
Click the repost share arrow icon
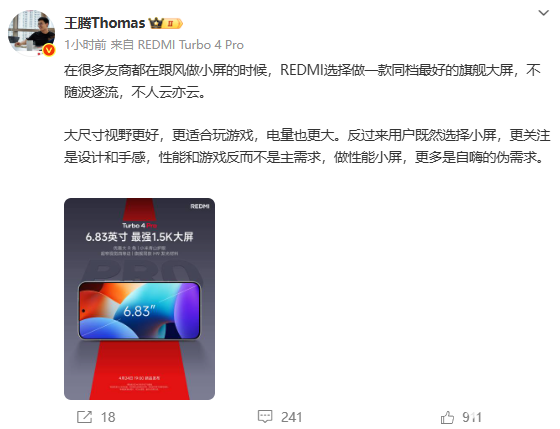coord(85,417)
